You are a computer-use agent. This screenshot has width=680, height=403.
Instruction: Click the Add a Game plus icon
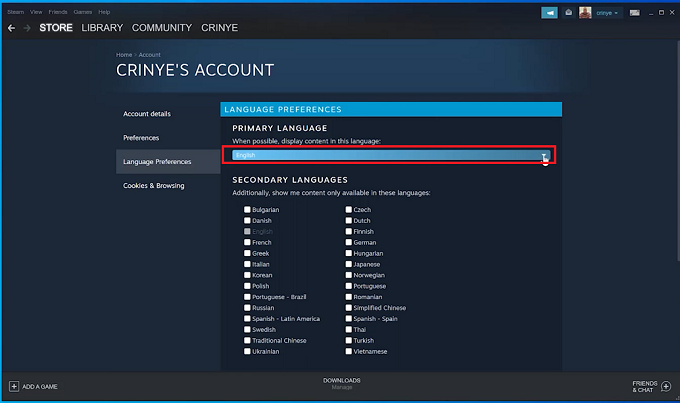click(x=14, y=386)
